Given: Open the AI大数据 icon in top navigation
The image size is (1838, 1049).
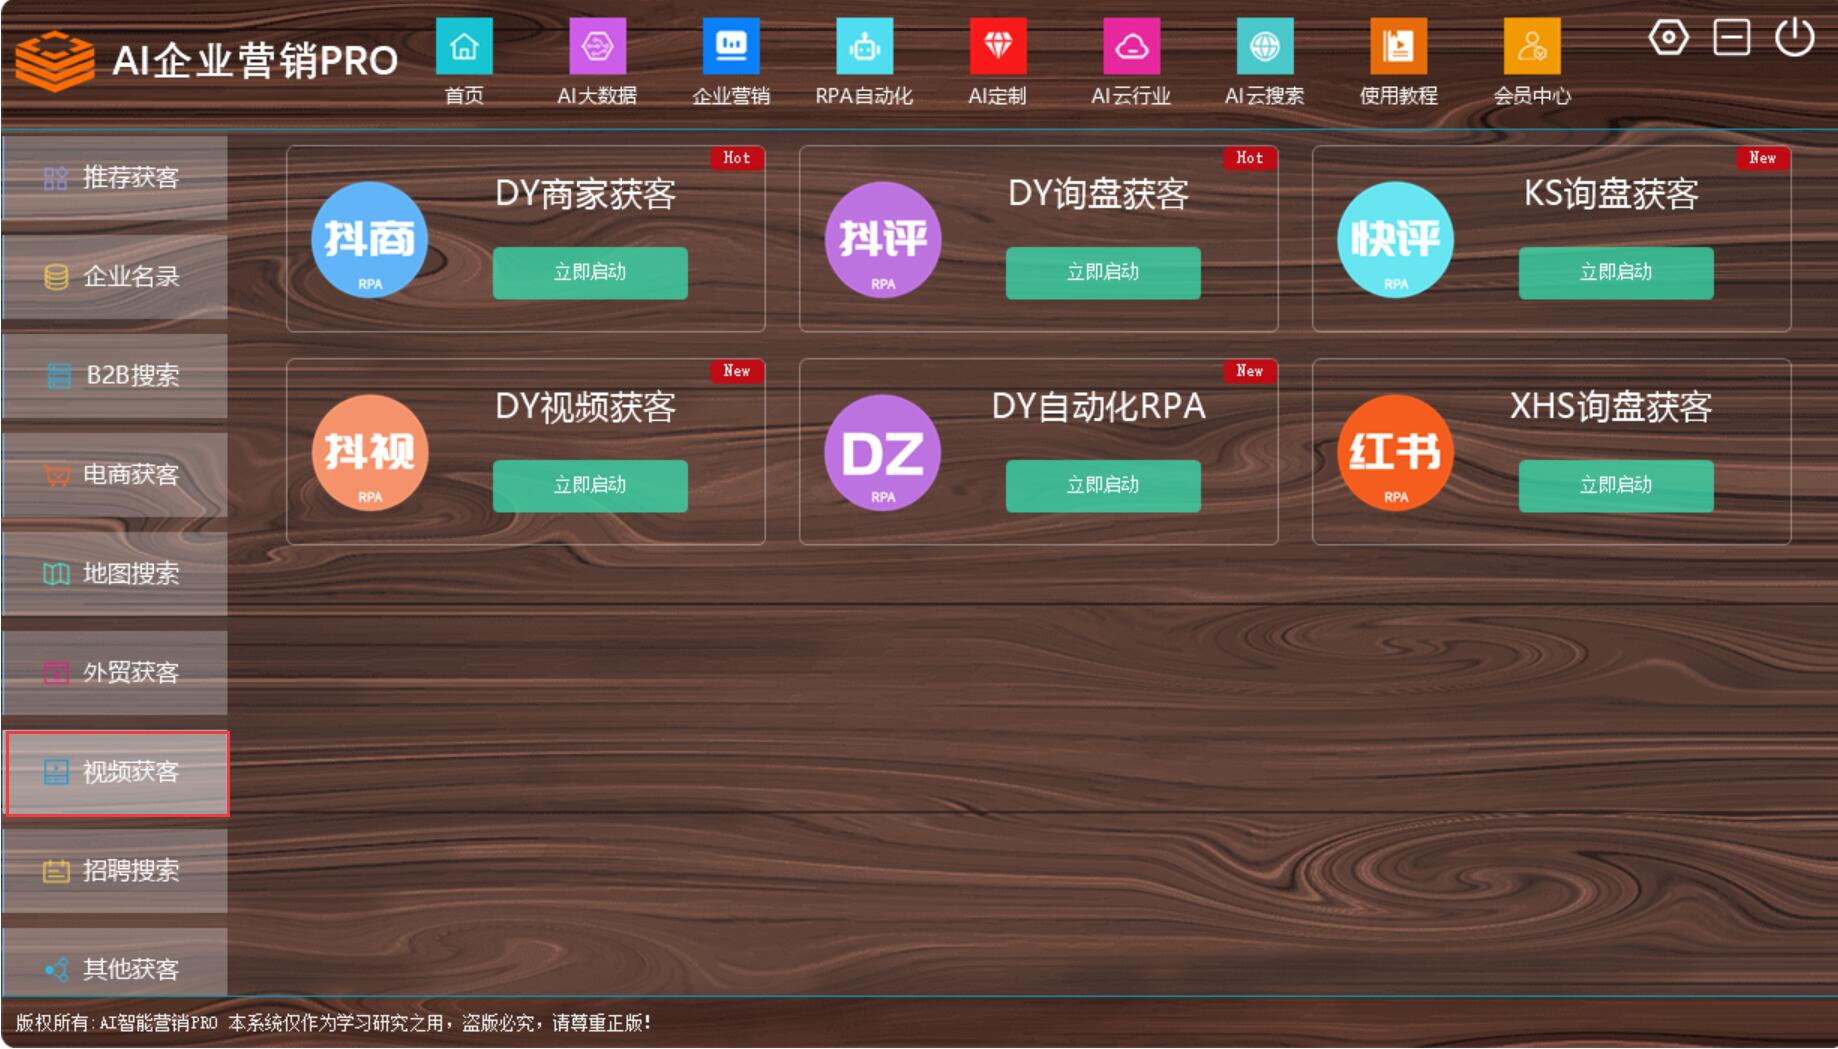Looking at the screenshot, I should pyautogui.click(x=597, y=47).
